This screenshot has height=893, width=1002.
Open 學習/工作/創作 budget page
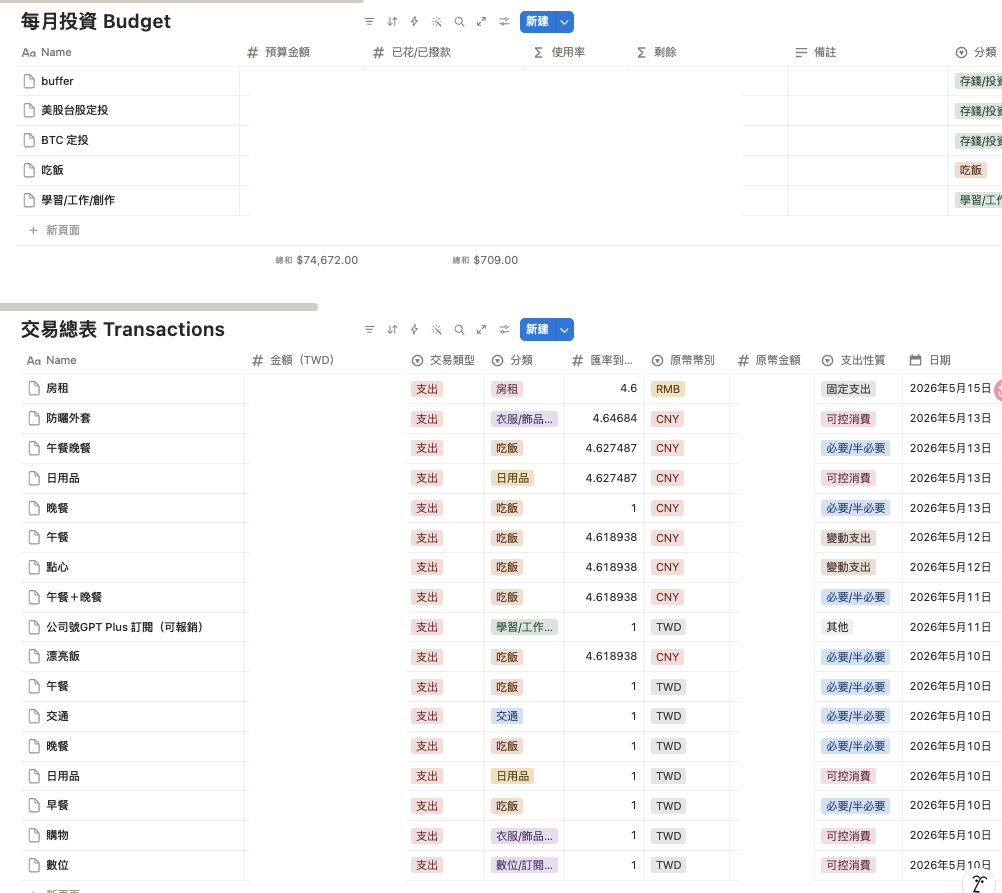[78, 200]
